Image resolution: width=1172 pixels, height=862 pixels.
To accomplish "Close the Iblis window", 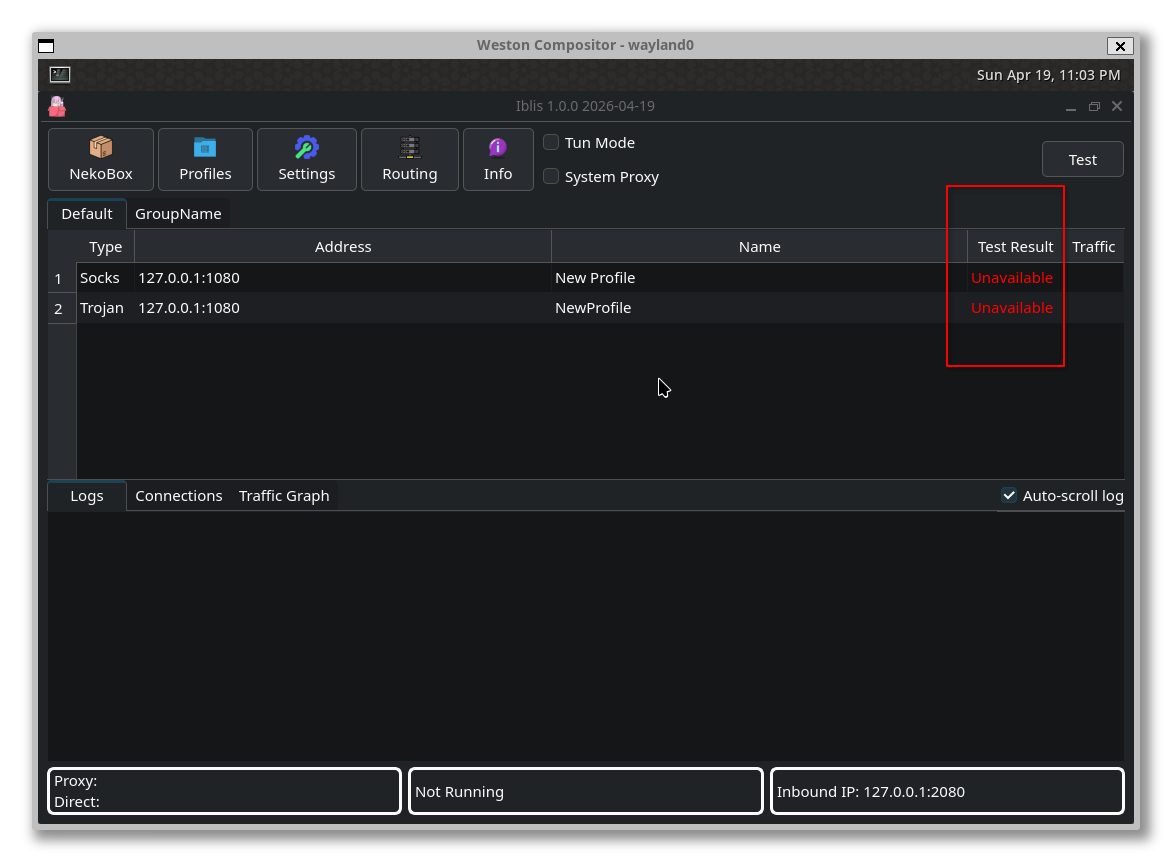I will (x=1117, y=106).
